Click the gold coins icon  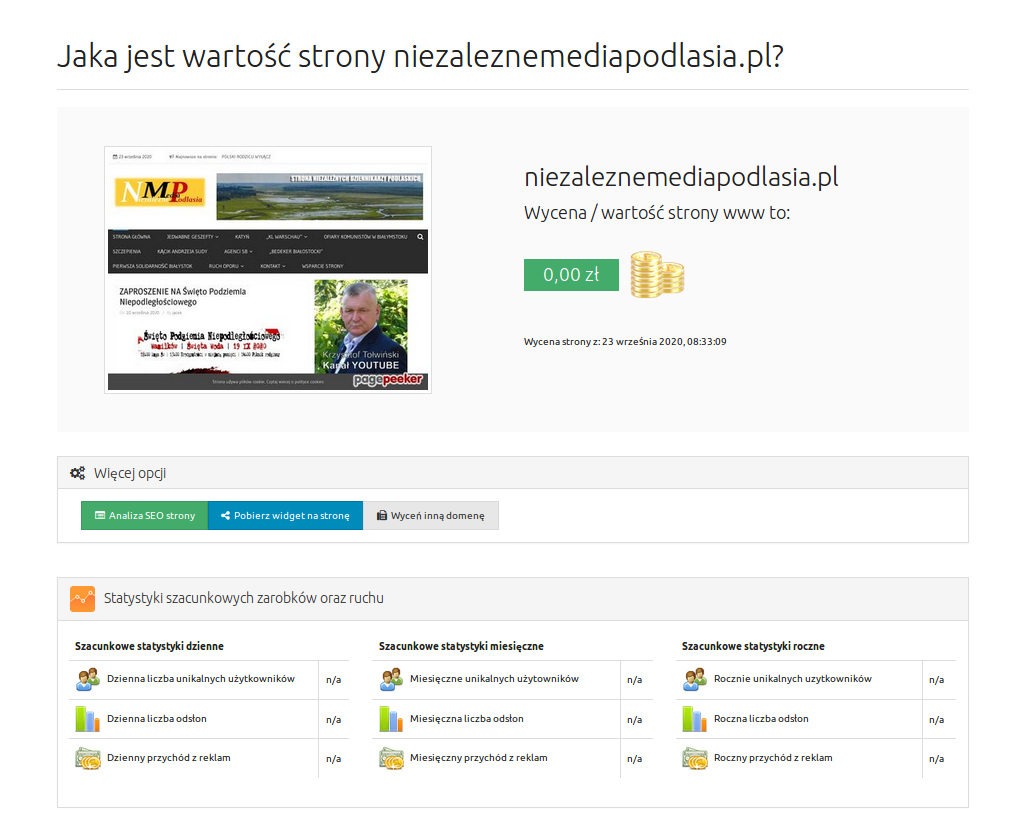(x=657, y=275)
